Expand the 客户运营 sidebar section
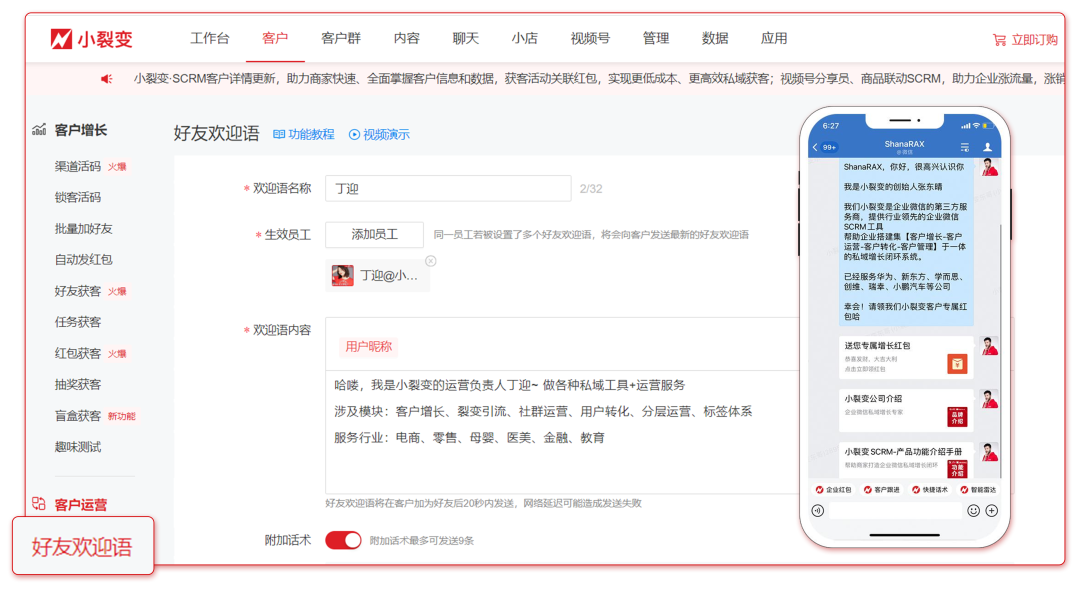Screen dimensions: 1080x590 80,505
